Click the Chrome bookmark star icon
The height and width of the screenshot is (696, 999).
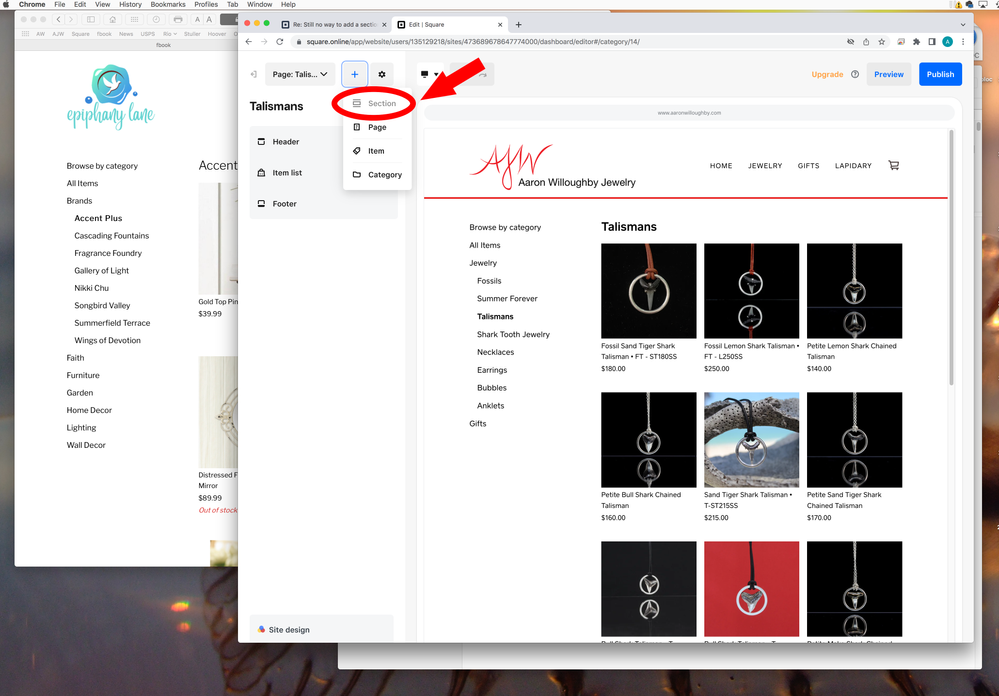tap(881, 42)
